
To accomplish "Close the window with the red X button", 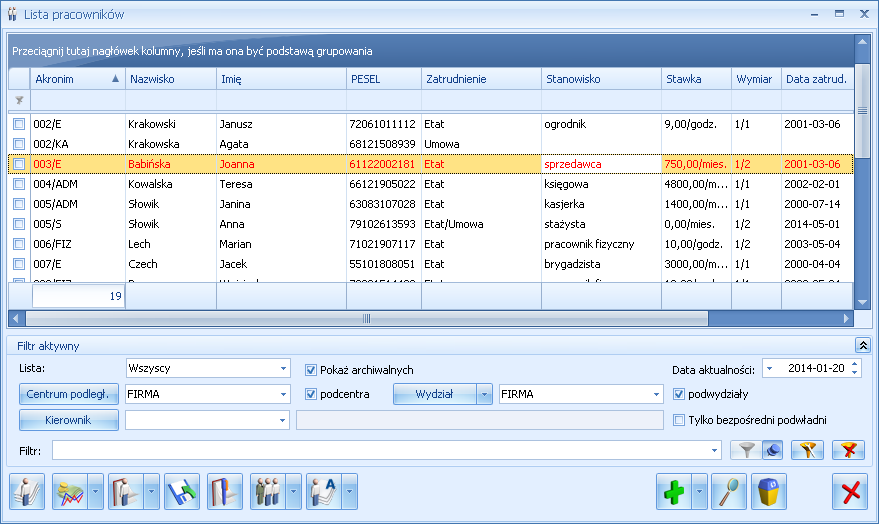I will [x=850, y=491].
